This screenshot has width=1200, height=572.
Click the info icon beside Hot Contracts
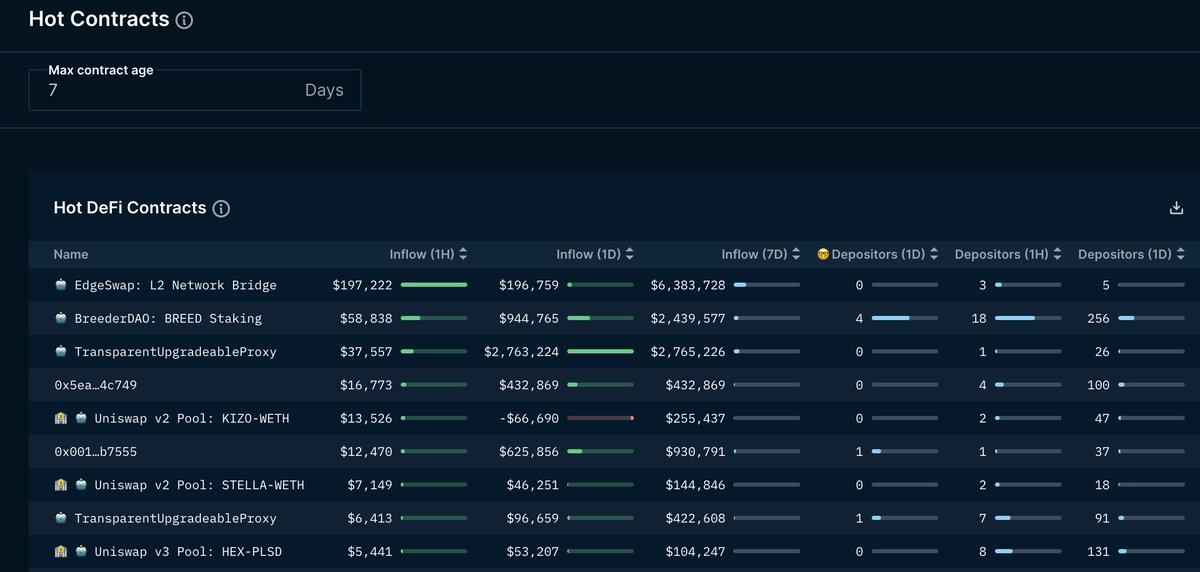pyautogui.click(x=185, y=20)
